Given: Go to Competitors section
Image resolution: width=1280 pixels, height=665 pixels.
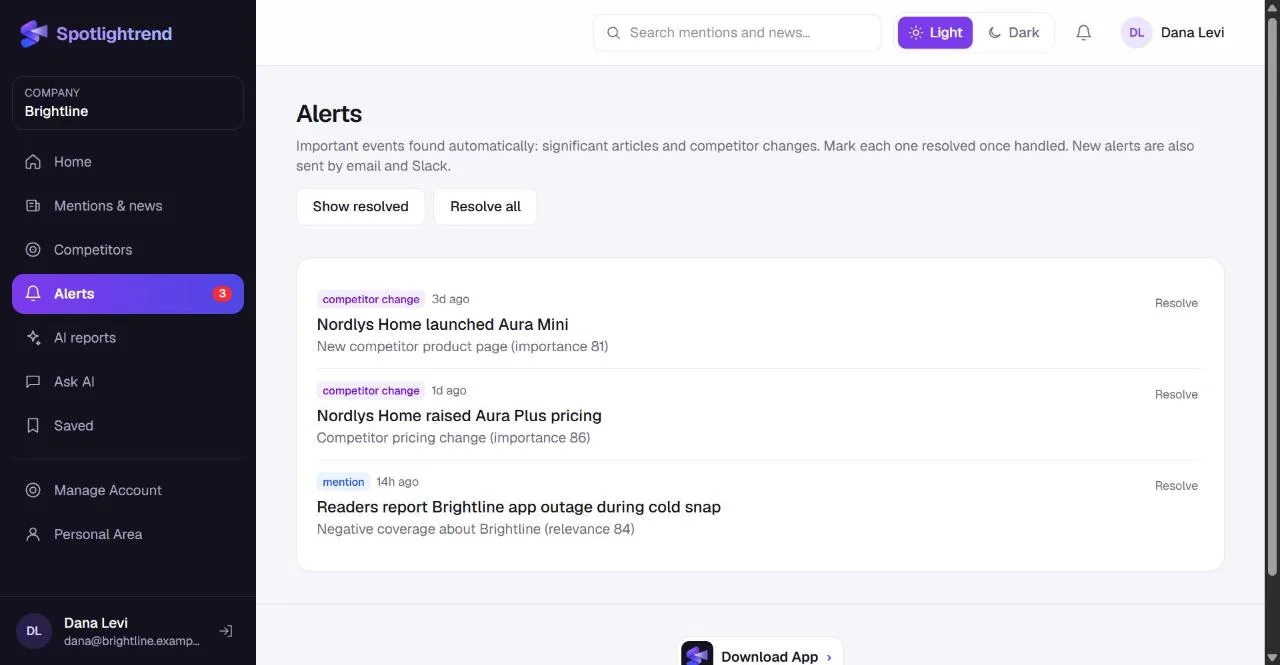Looking at the screenshot, I should point(128,250).
